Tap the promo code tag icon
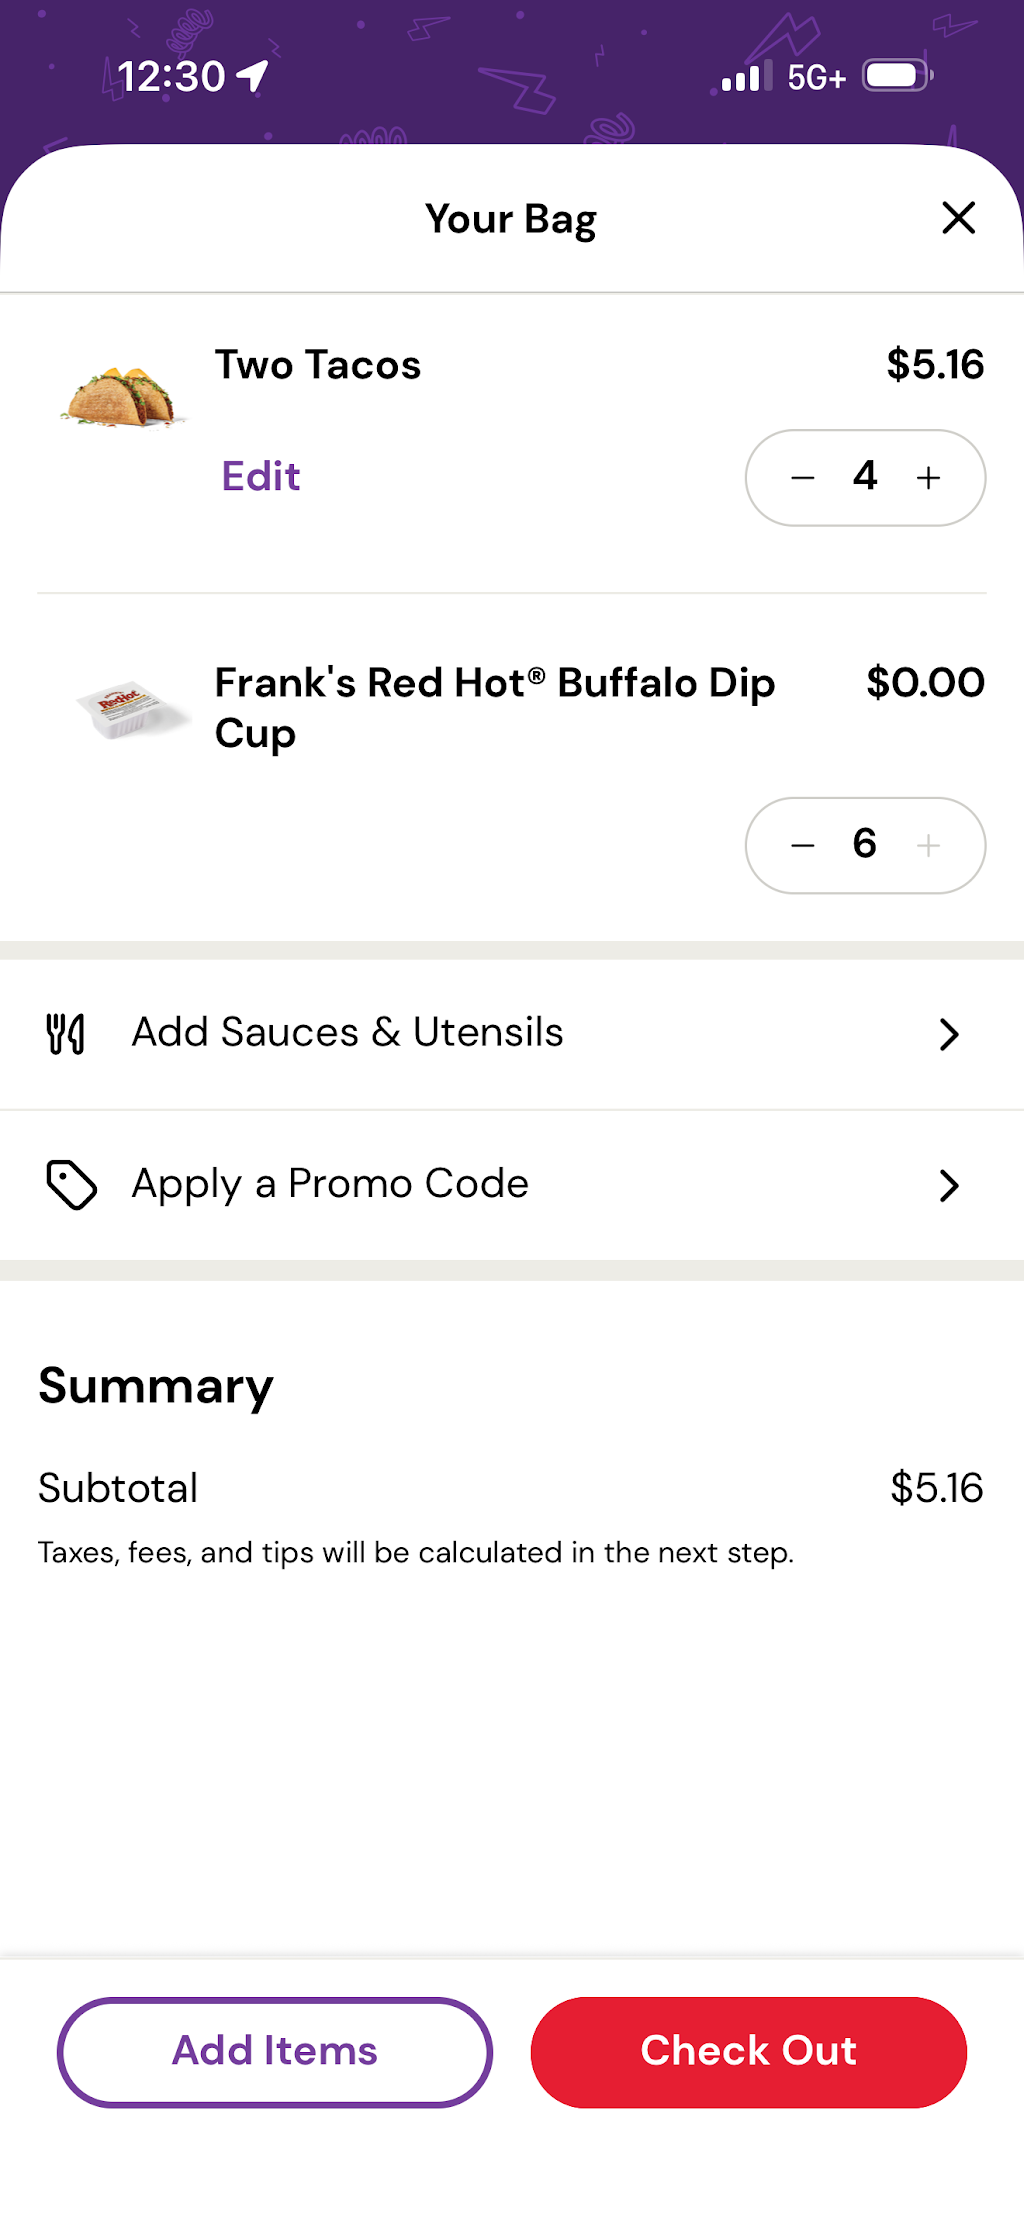 [71, 1185]
